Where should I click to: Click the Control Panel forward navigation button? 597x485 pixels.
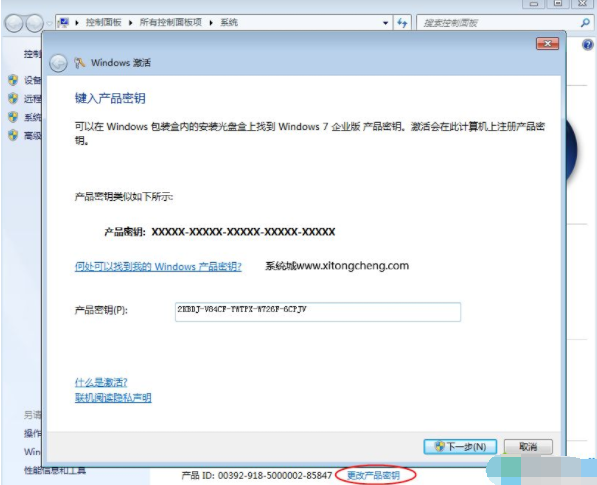pos(34,23)
